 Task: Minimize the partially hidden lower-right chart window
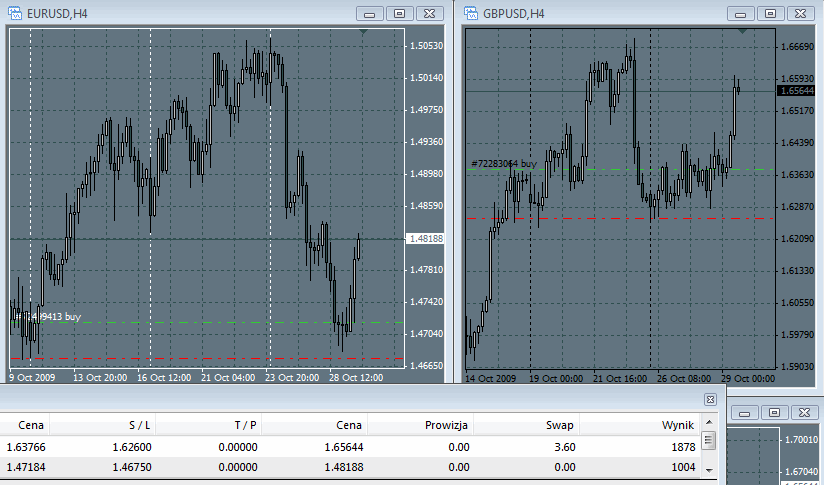(x=745, y=412)
